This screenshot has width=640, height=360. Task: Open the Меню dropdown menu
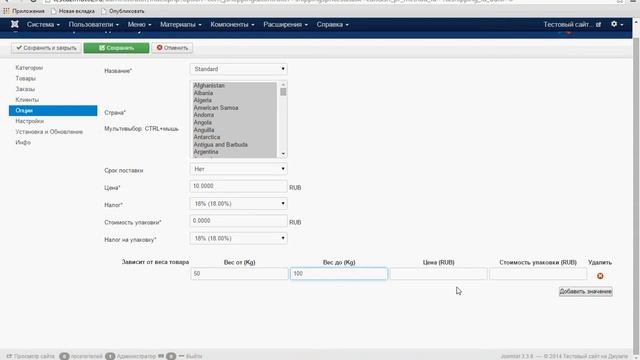coord(140,24)
